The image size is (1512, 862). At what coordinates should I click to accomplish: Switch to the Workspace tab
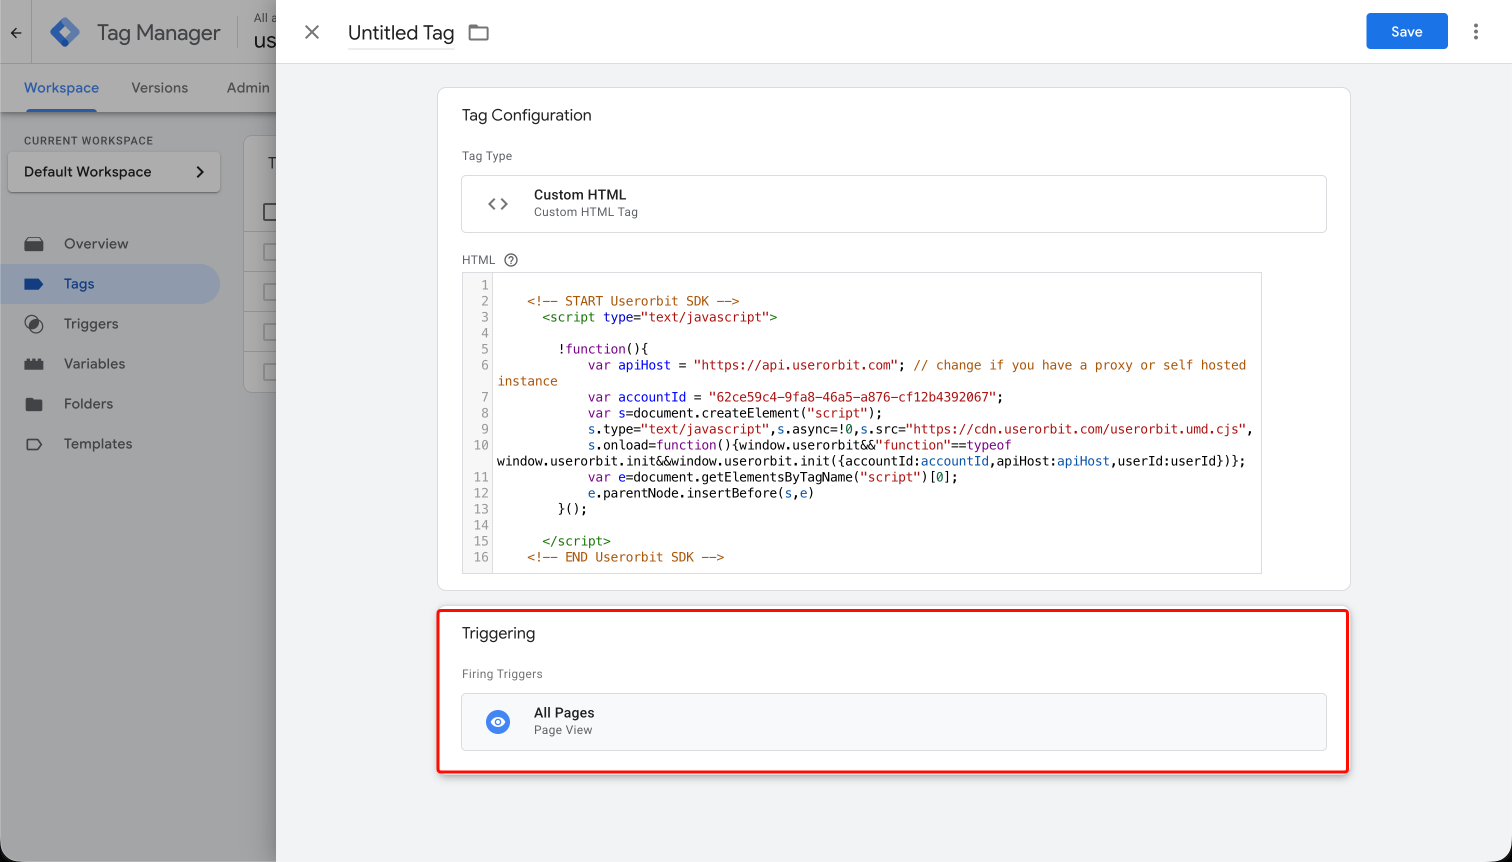coord(61,88)
